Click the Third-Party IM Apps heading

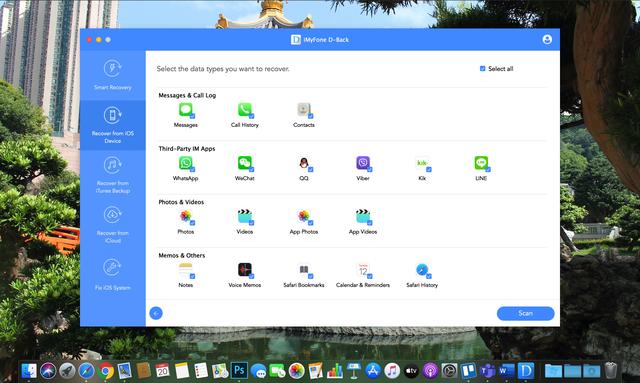pyautogui.click(x=187, y=149)
